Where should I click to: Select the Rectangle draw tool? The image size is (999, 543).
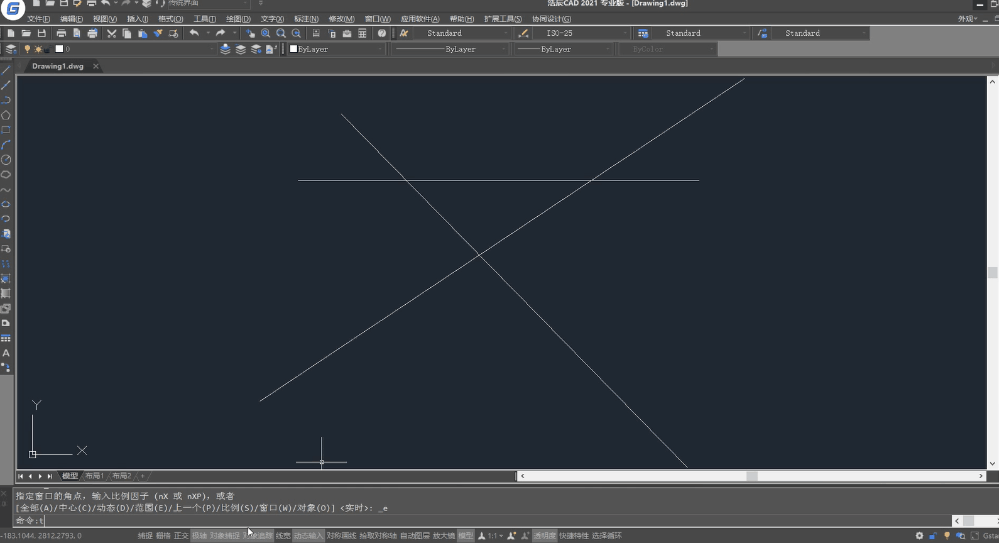pyautogui.click(x=6, y=130)
